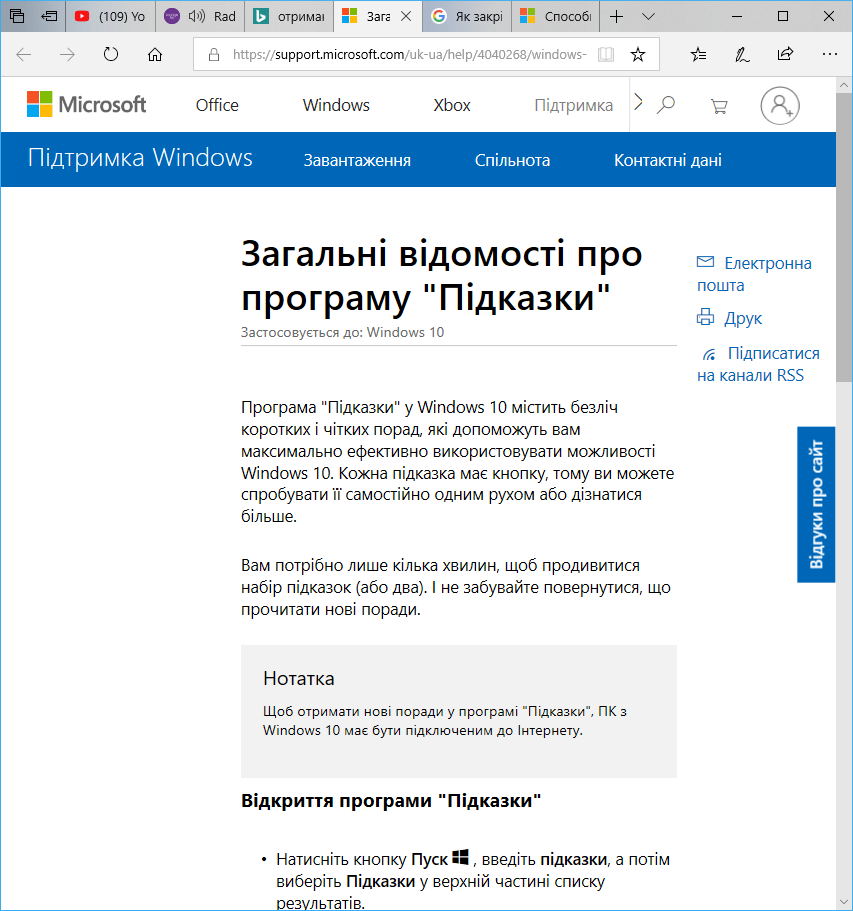Screen dimensions: 853x911
Task: Share this page
Action: pyautogui.click(x=785, y=54)
